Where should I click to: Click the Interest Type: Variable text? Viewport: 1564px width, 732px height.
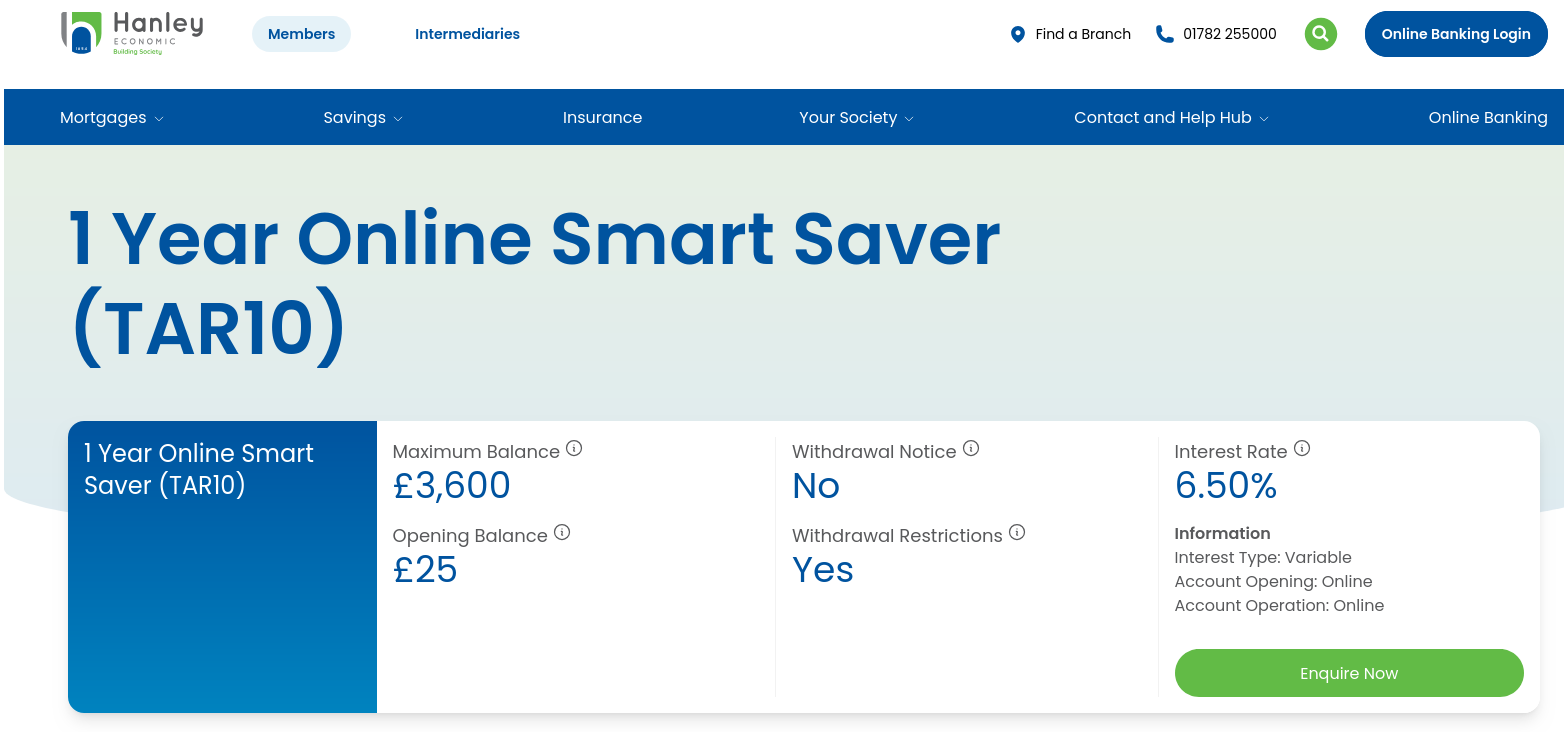(x=1263, y=558)
